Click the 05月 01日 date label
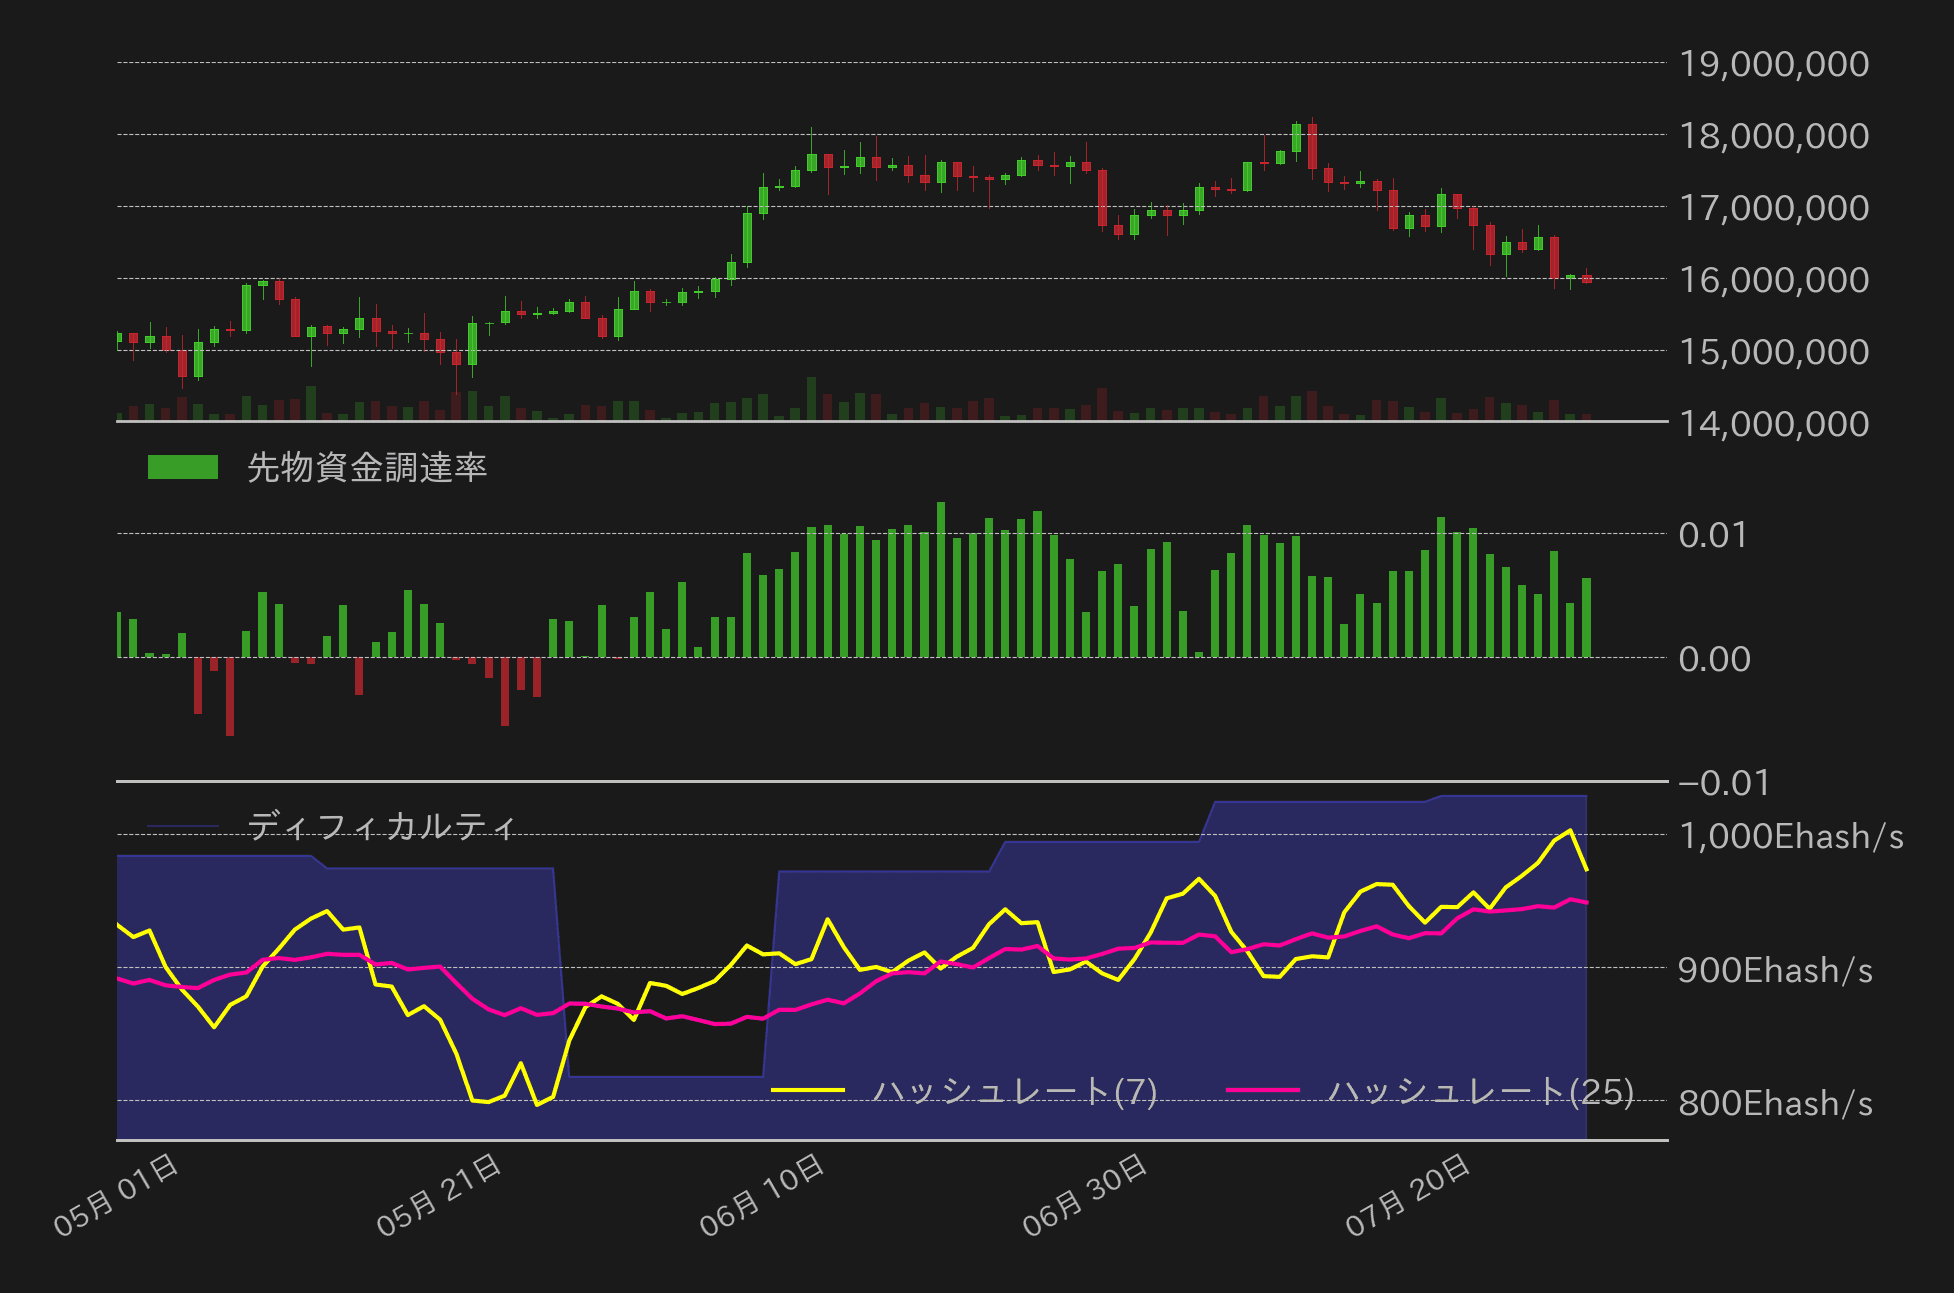This screenshot has width=1954, height=1293. click(x=116, y=1195)
